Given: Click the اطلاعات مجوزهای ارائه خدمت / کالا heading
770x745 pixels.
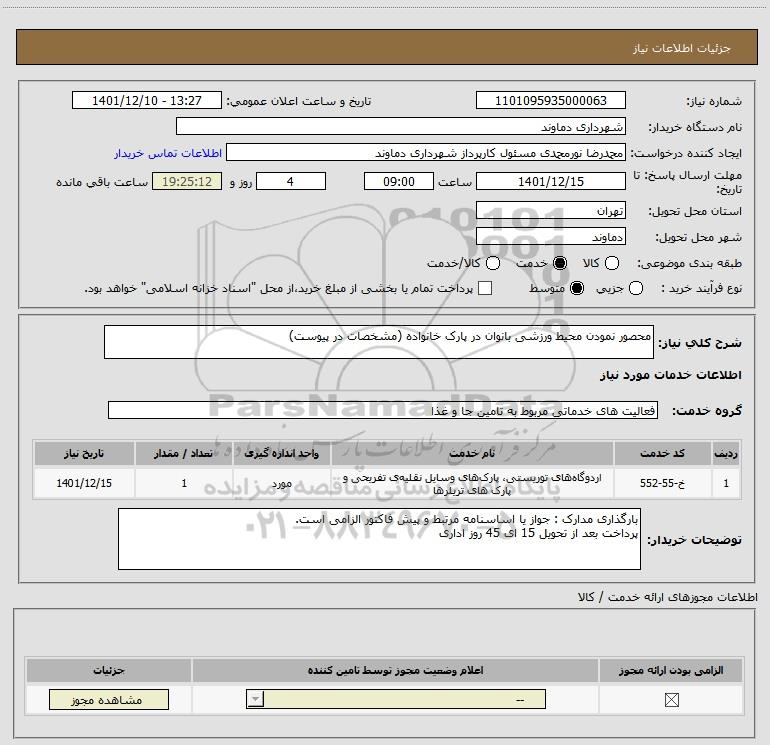Looking at the screenshot, I should coord(667,597).
